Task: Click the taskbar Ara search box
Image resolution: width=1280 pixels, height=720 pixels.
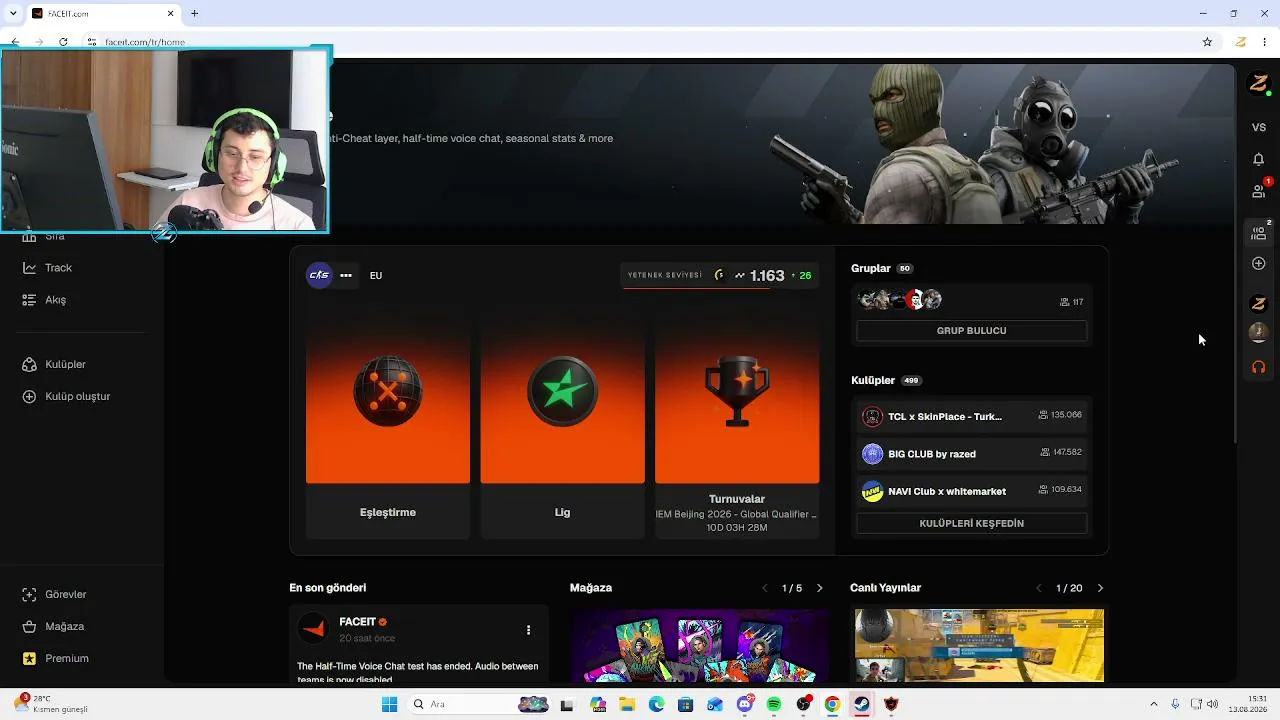Action: pos(480,705)
